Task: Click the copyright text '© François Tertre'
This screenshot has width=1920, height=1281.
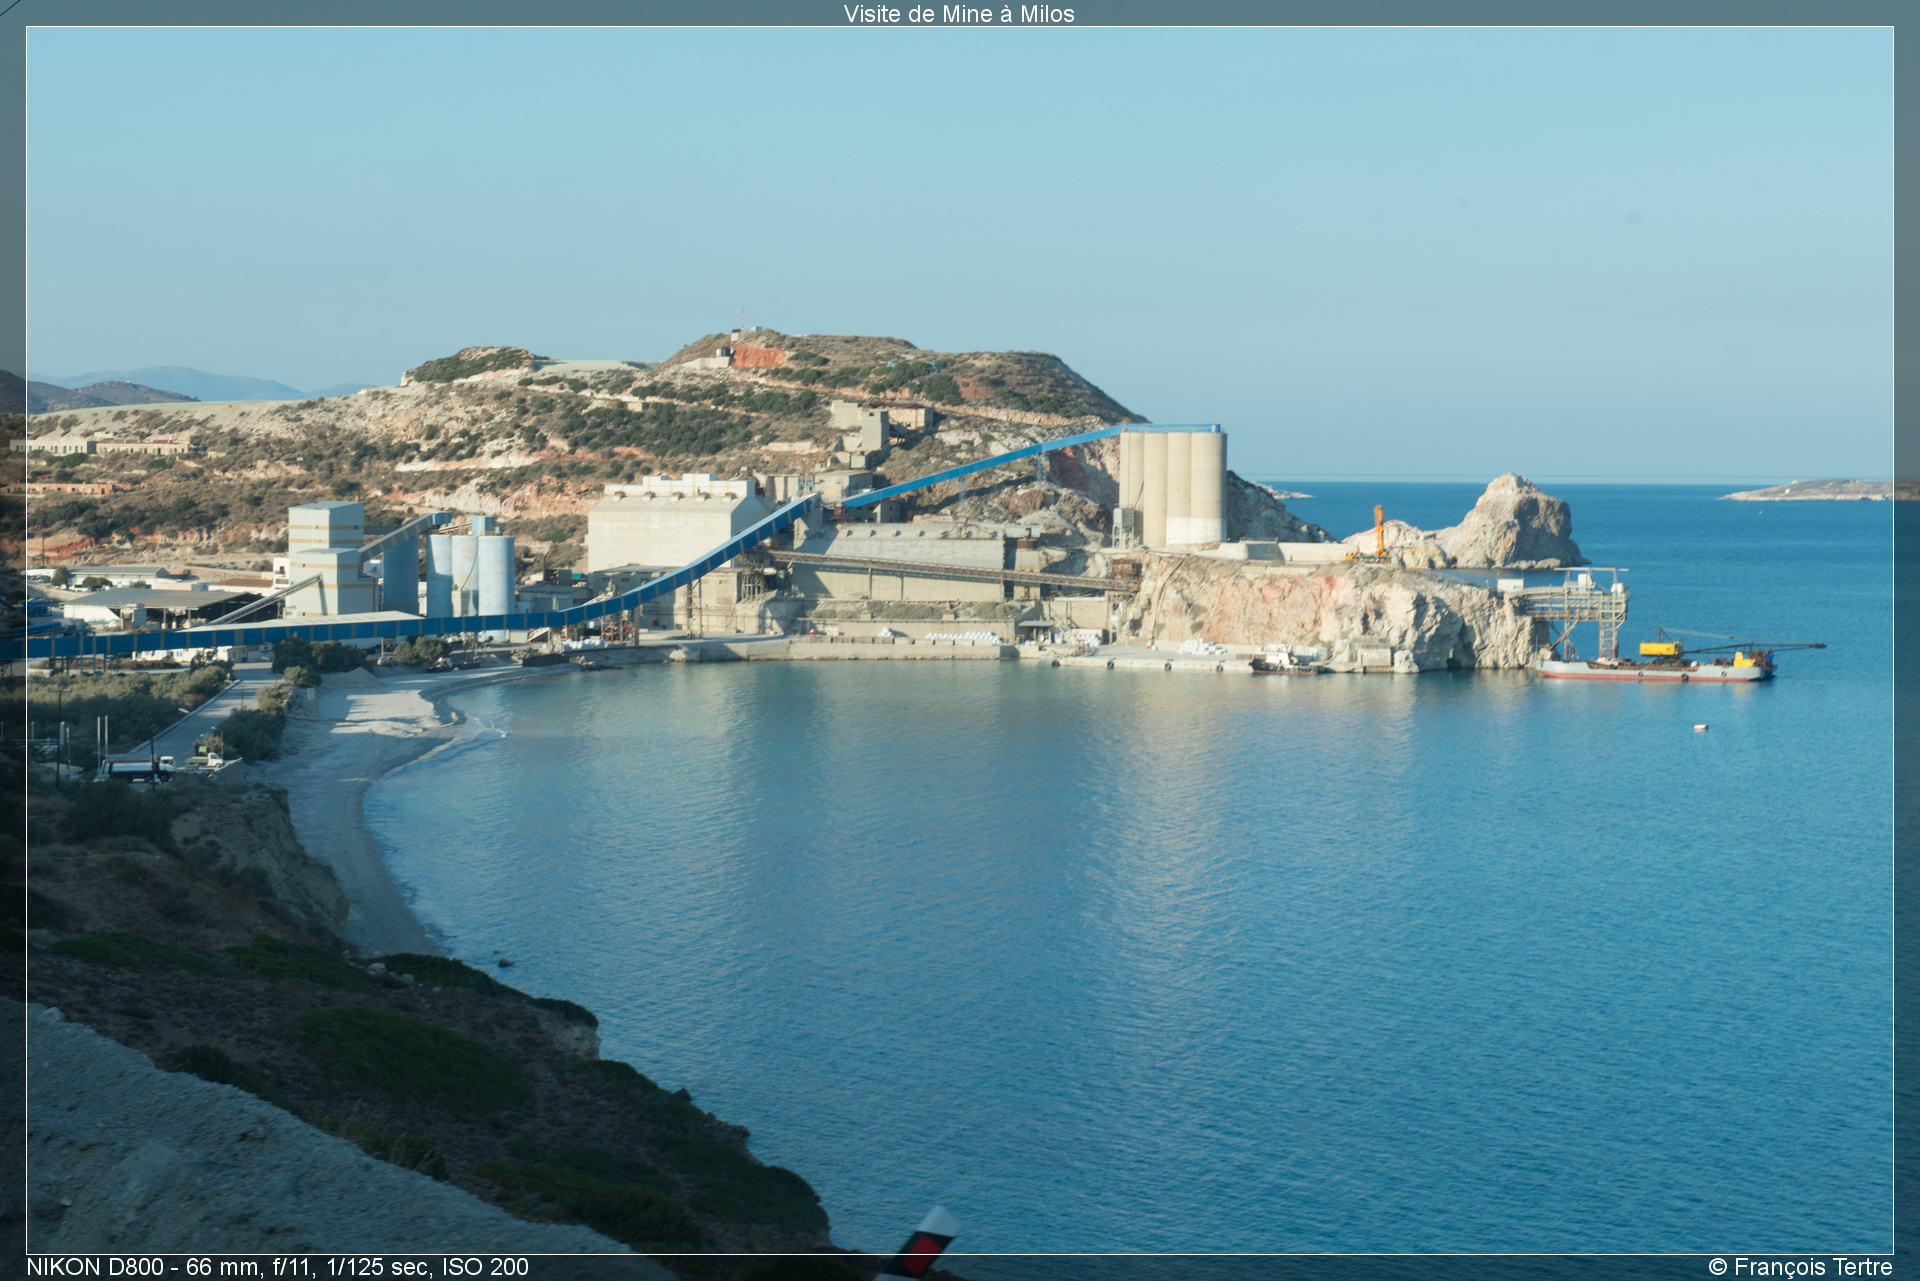Action: [x=1800, y=1267]
